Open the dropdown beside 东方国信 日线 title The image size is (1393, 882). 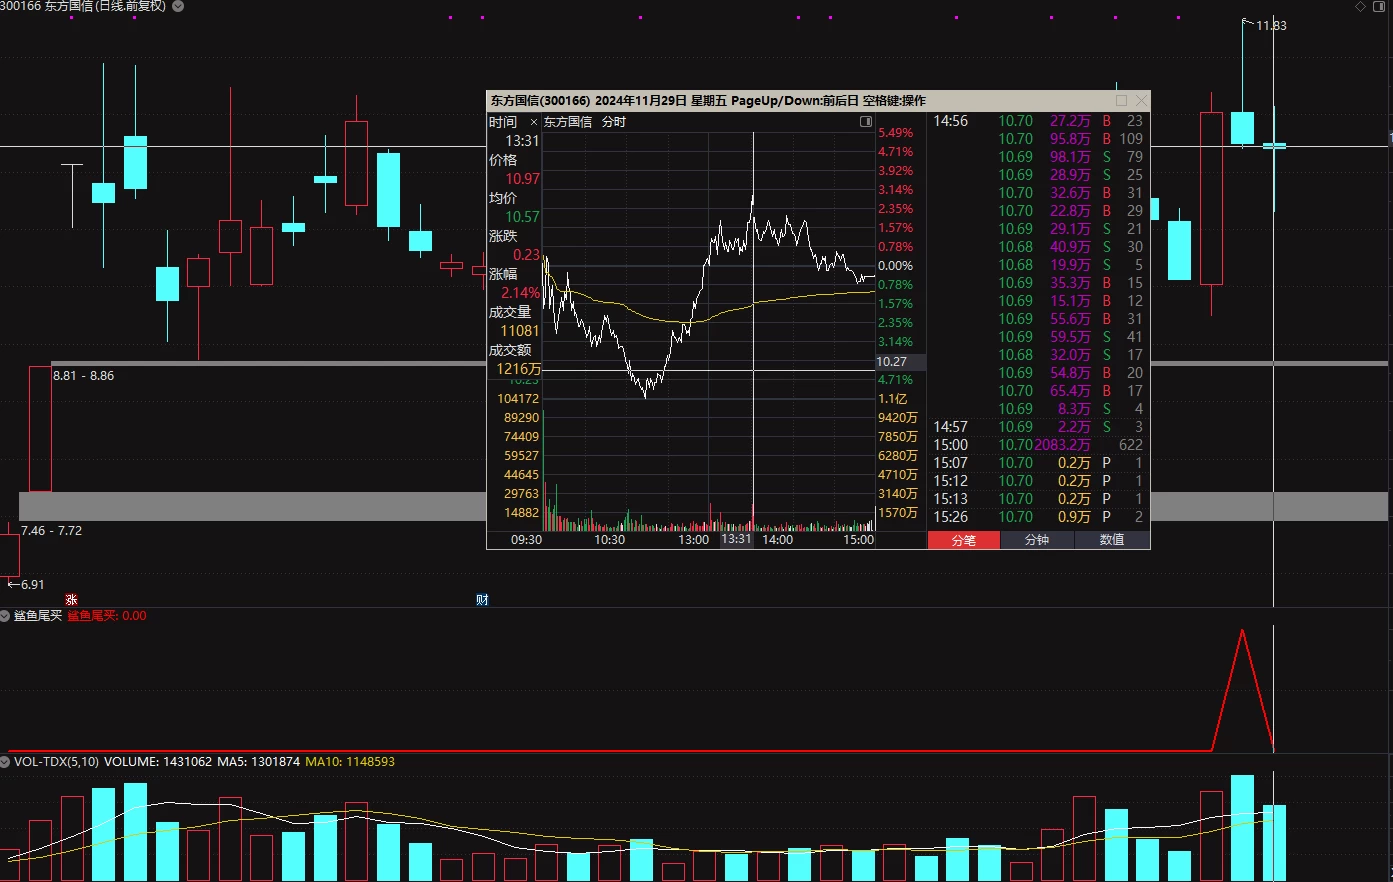click(178, 6)
